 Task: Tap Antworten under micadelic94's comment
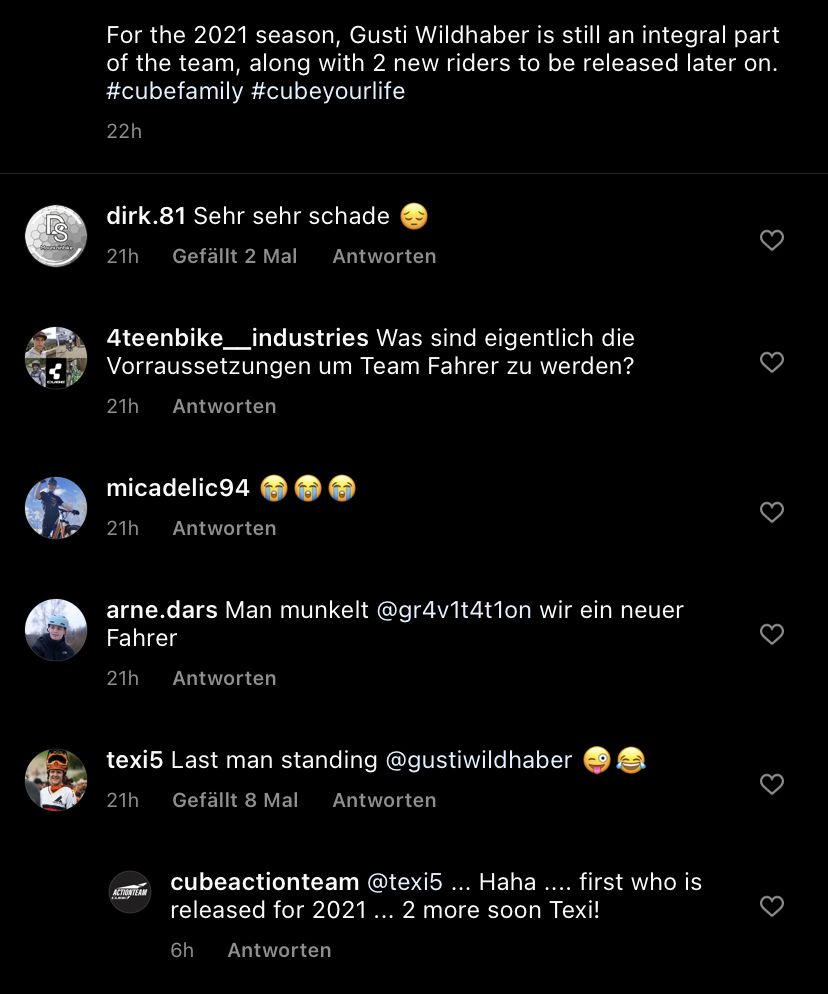(224, 528)
